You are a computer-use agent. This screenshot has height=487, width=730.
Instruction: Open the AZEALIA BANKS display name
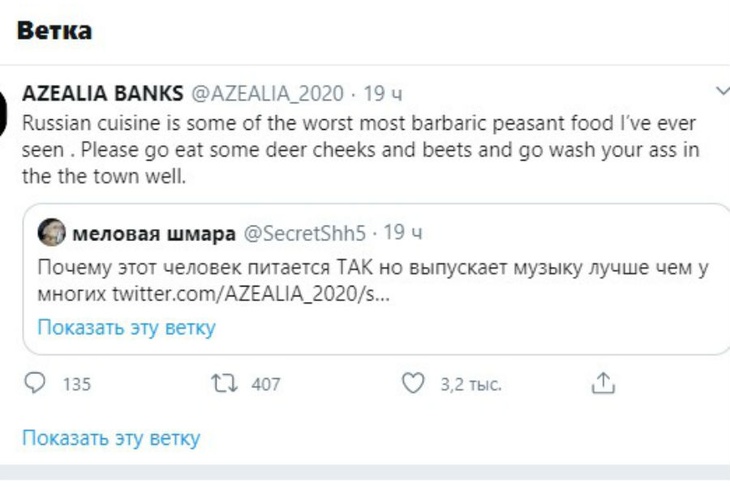(x=102, y=94)
